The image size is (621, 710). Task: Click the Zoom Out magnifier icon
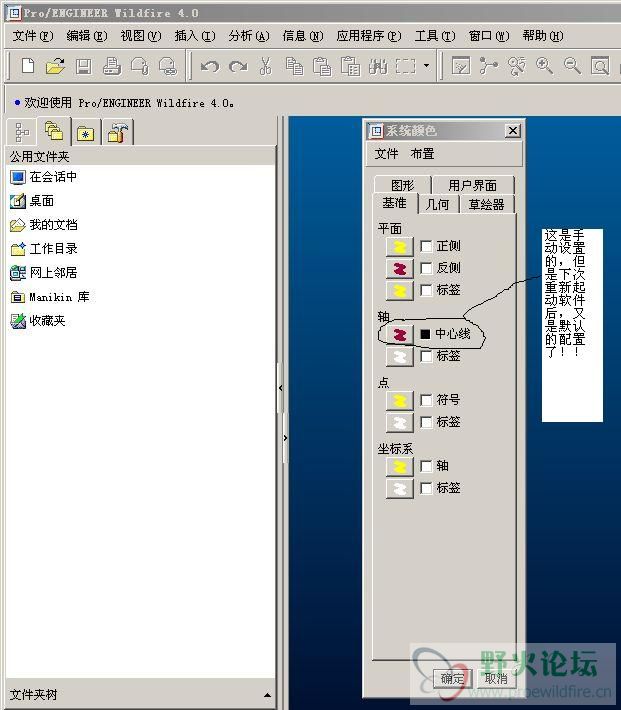(572, 66)
